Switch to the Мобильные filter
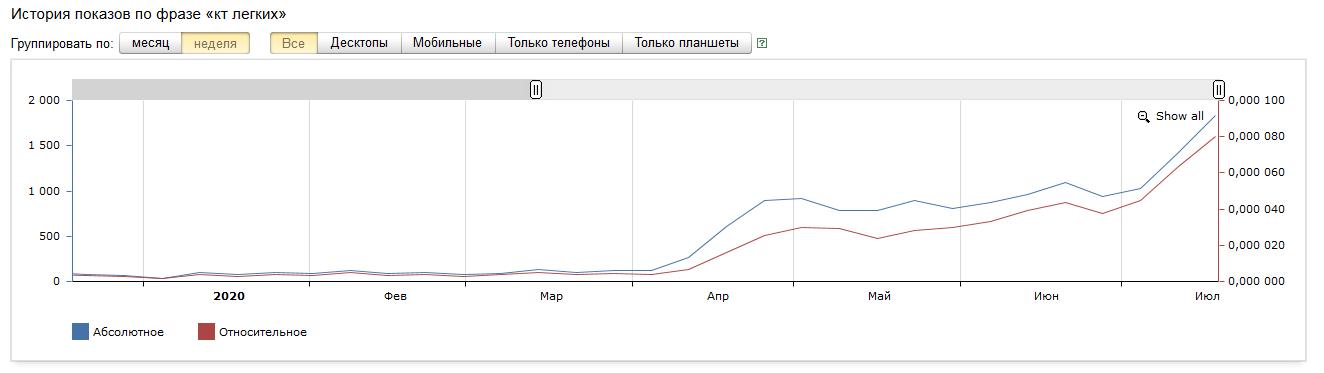Viewport: 1324px width, 373px height. tap(447, 43)
